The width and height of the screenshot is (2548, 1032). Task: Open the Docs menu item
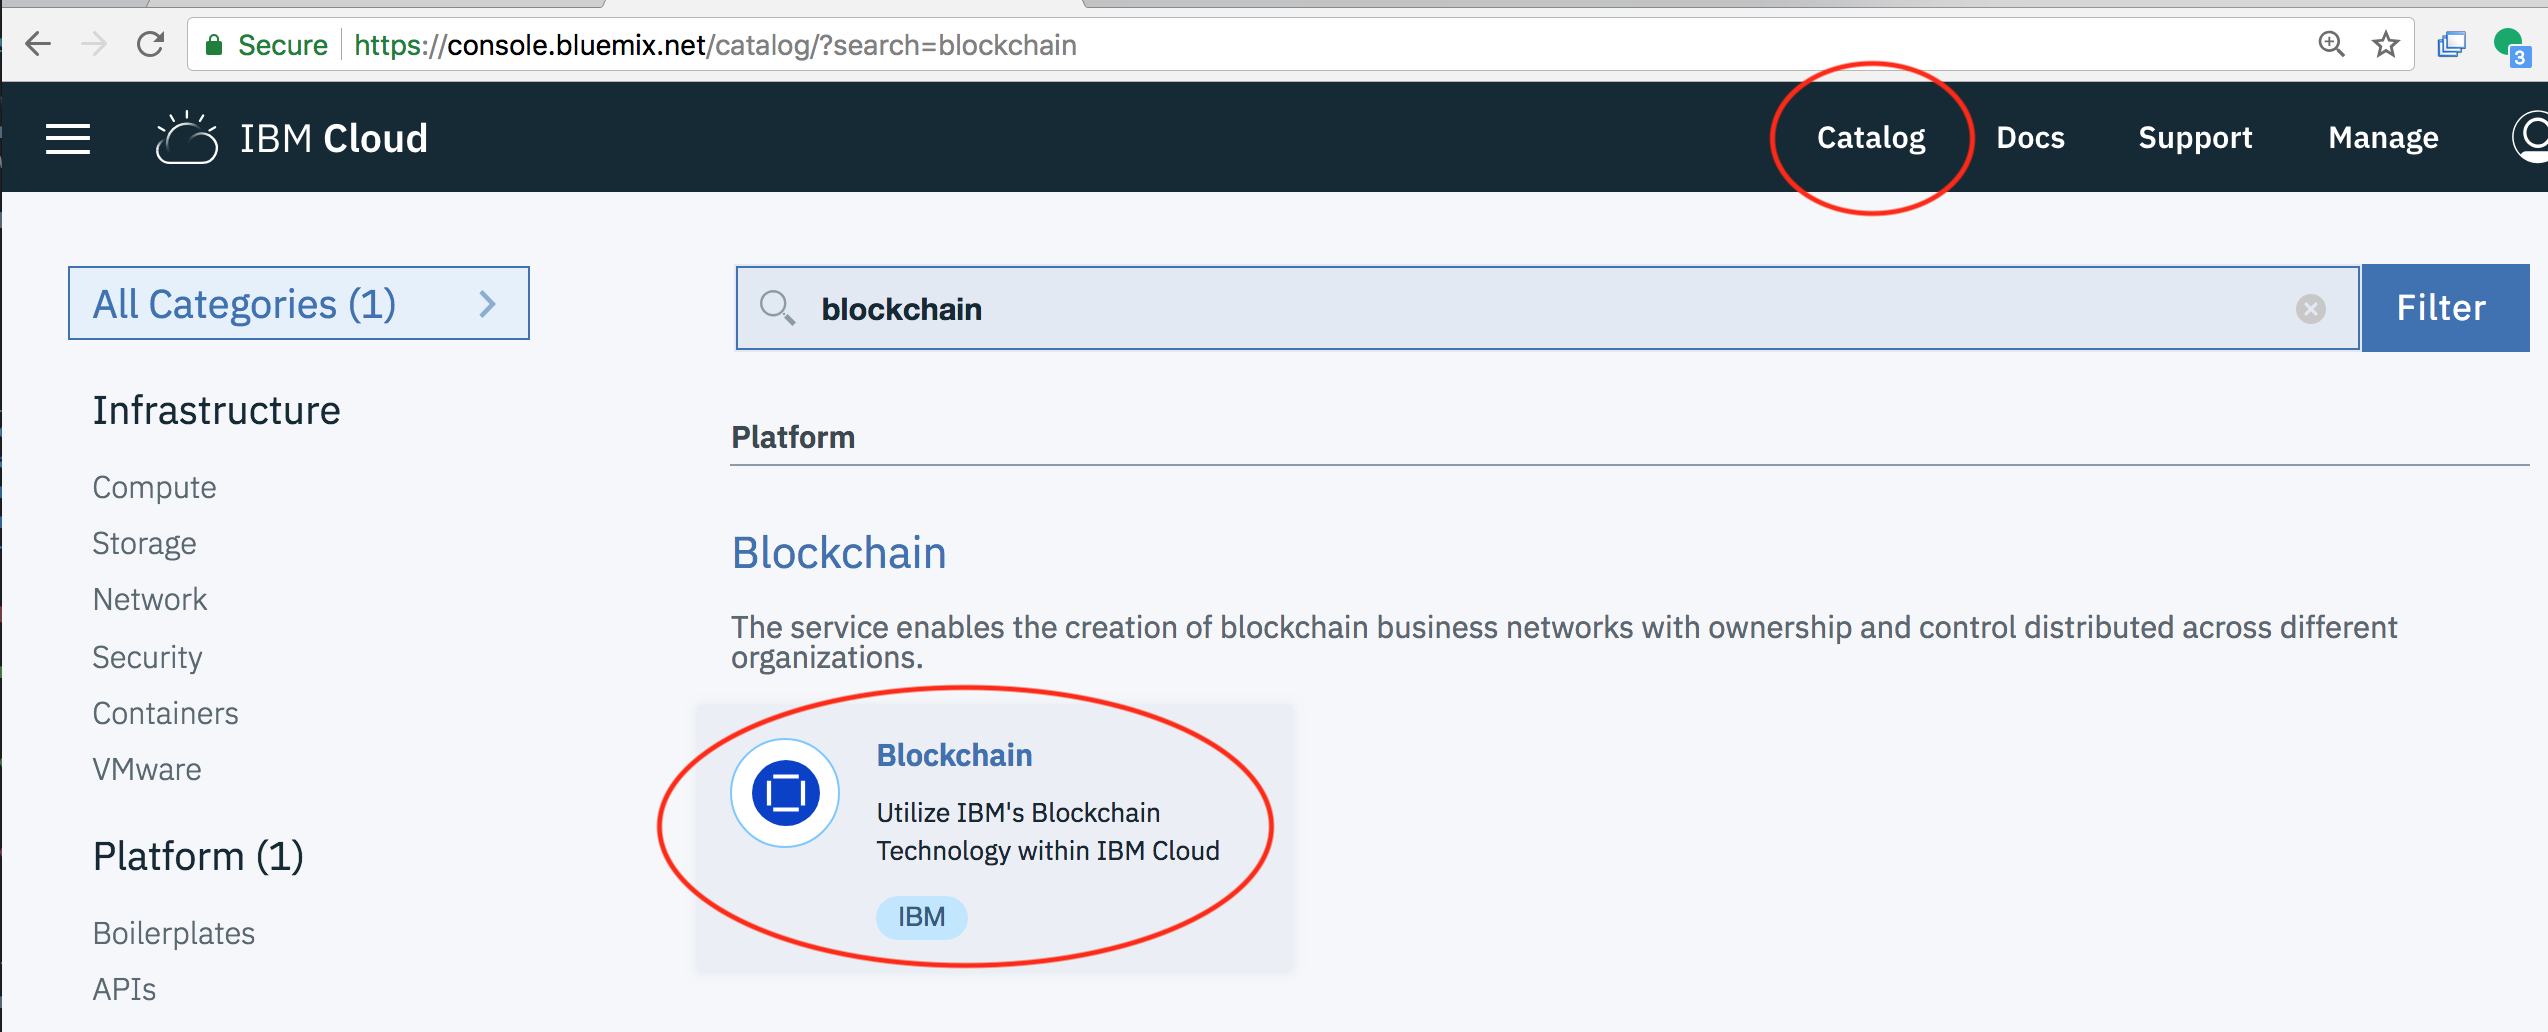coord(2030,138)
